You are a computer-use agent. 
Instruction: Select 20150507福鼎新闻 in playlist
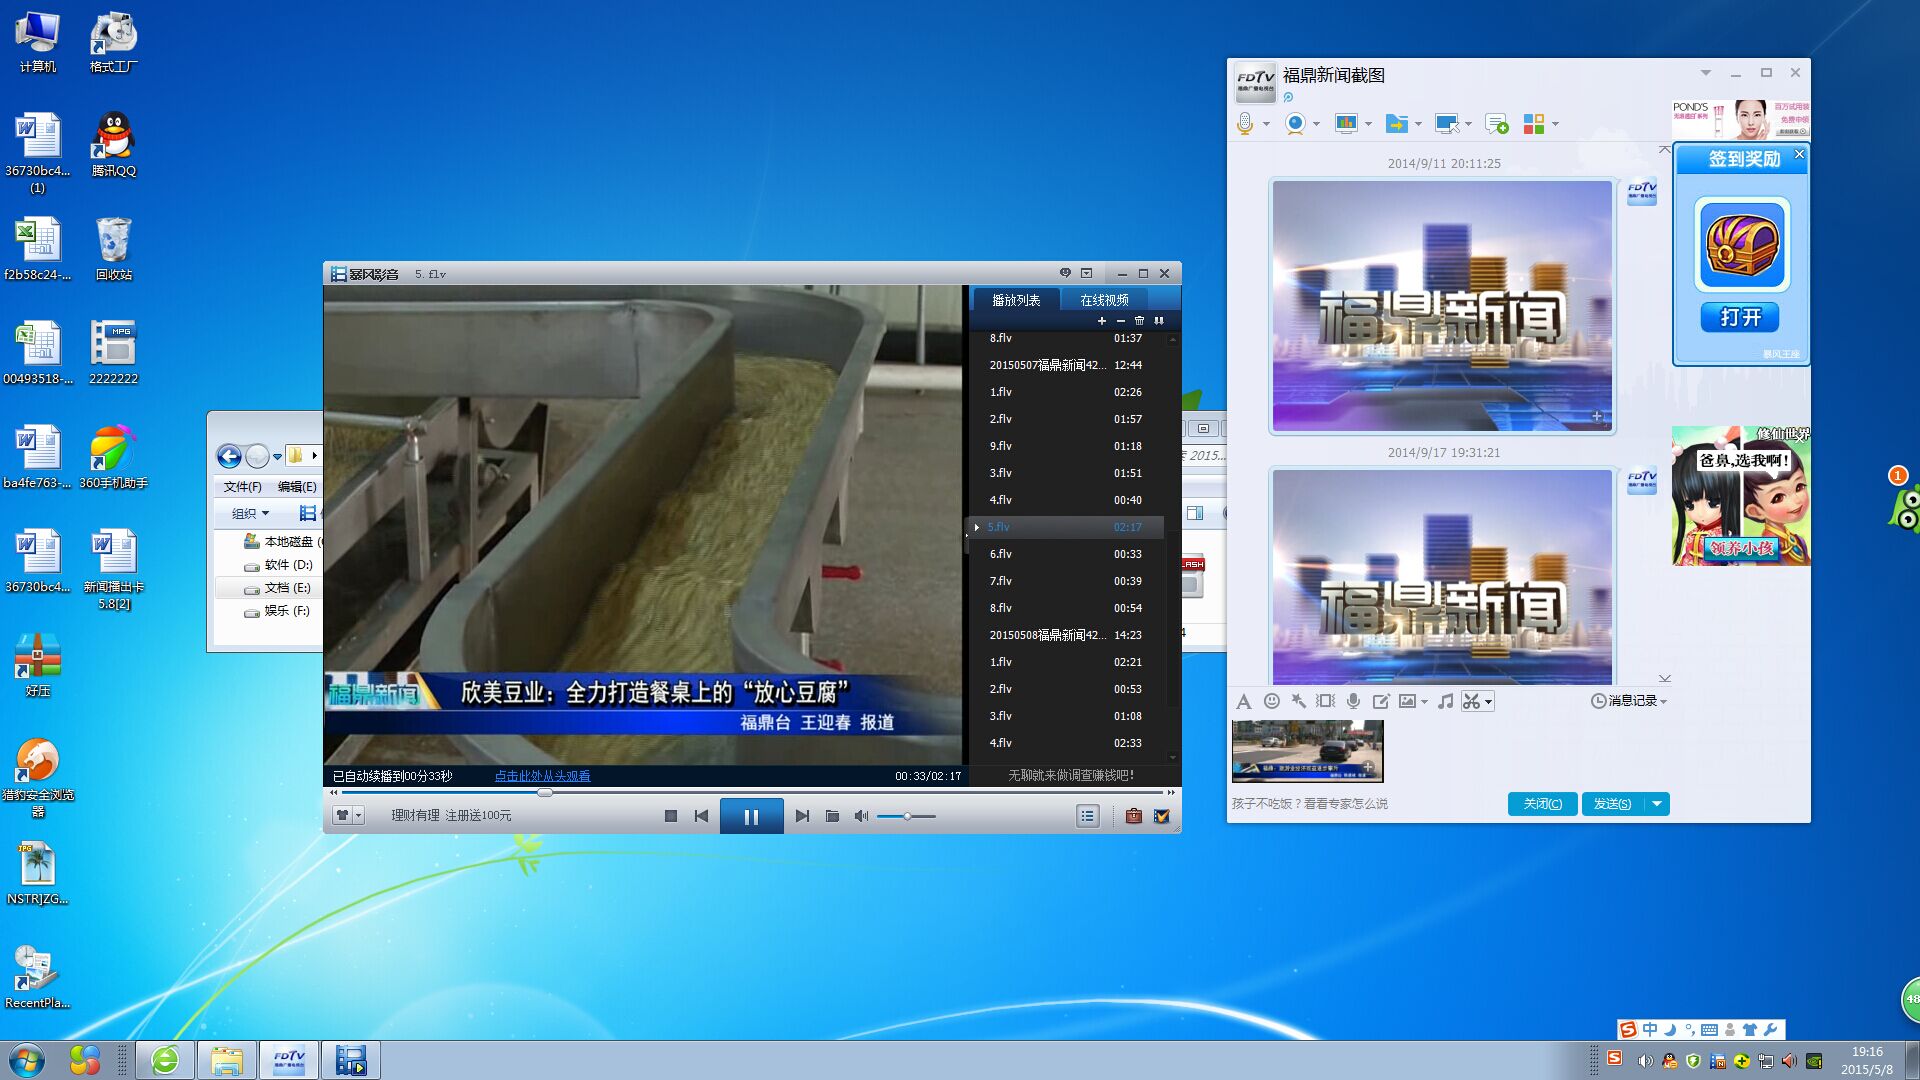pyautogui.click(x=1066, y=365)
